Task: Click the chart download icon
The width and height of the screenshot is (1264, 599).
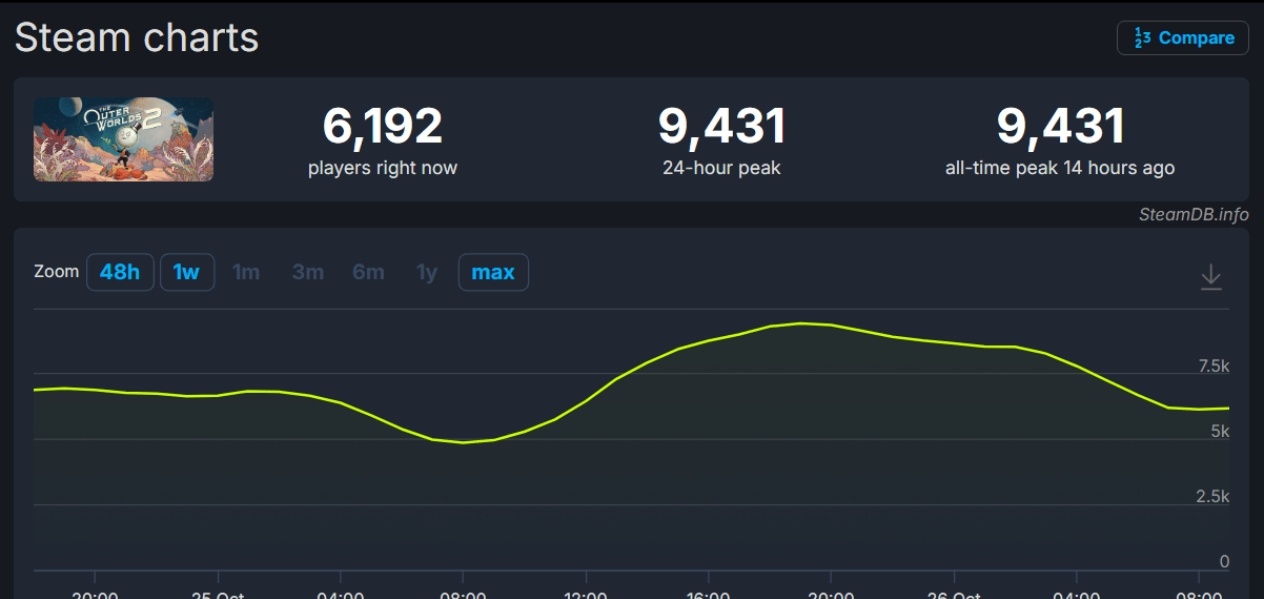Action: (x=1211, y=276)
